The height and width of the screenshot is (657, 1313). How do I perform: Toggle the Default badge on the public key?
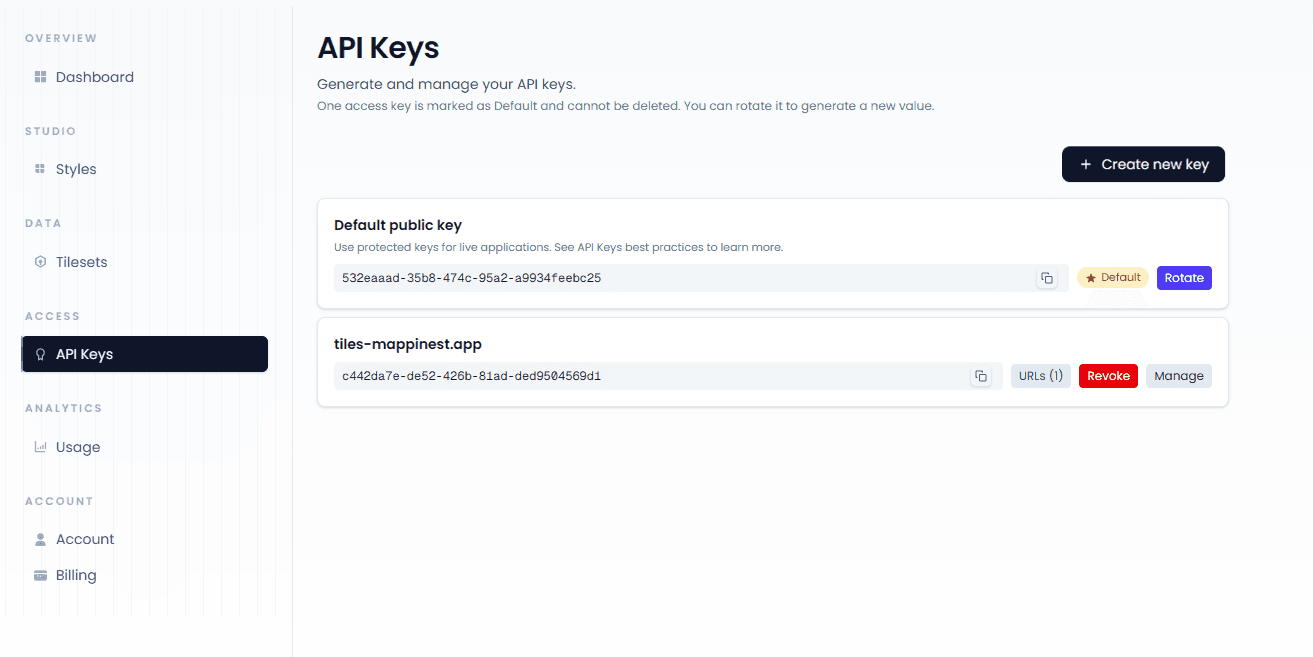click(x=1112, y=277)
